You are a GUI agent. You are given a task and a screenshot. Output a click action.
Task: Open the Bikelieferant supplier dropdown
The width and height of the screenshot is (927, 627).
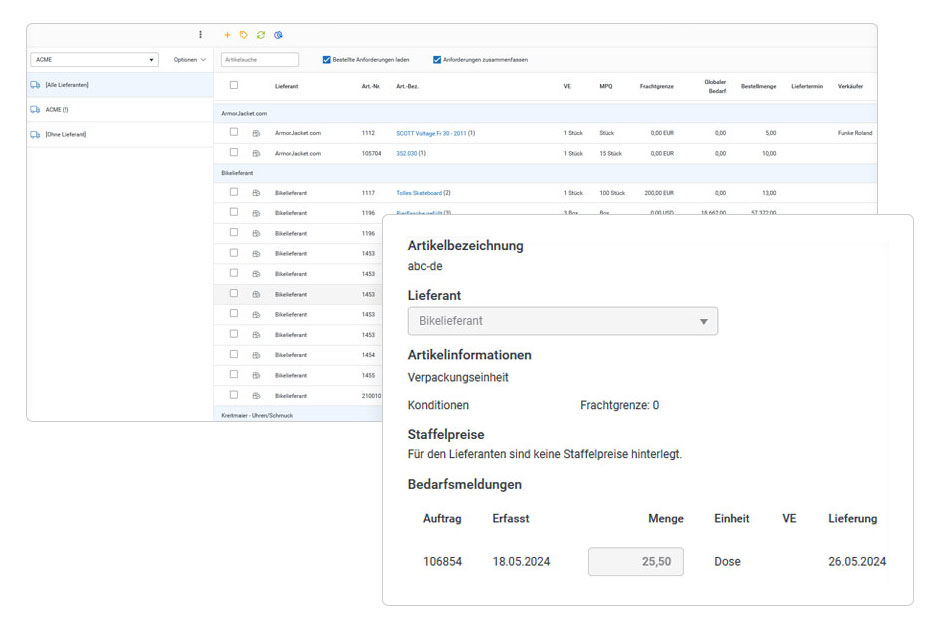tap(562, 321)
